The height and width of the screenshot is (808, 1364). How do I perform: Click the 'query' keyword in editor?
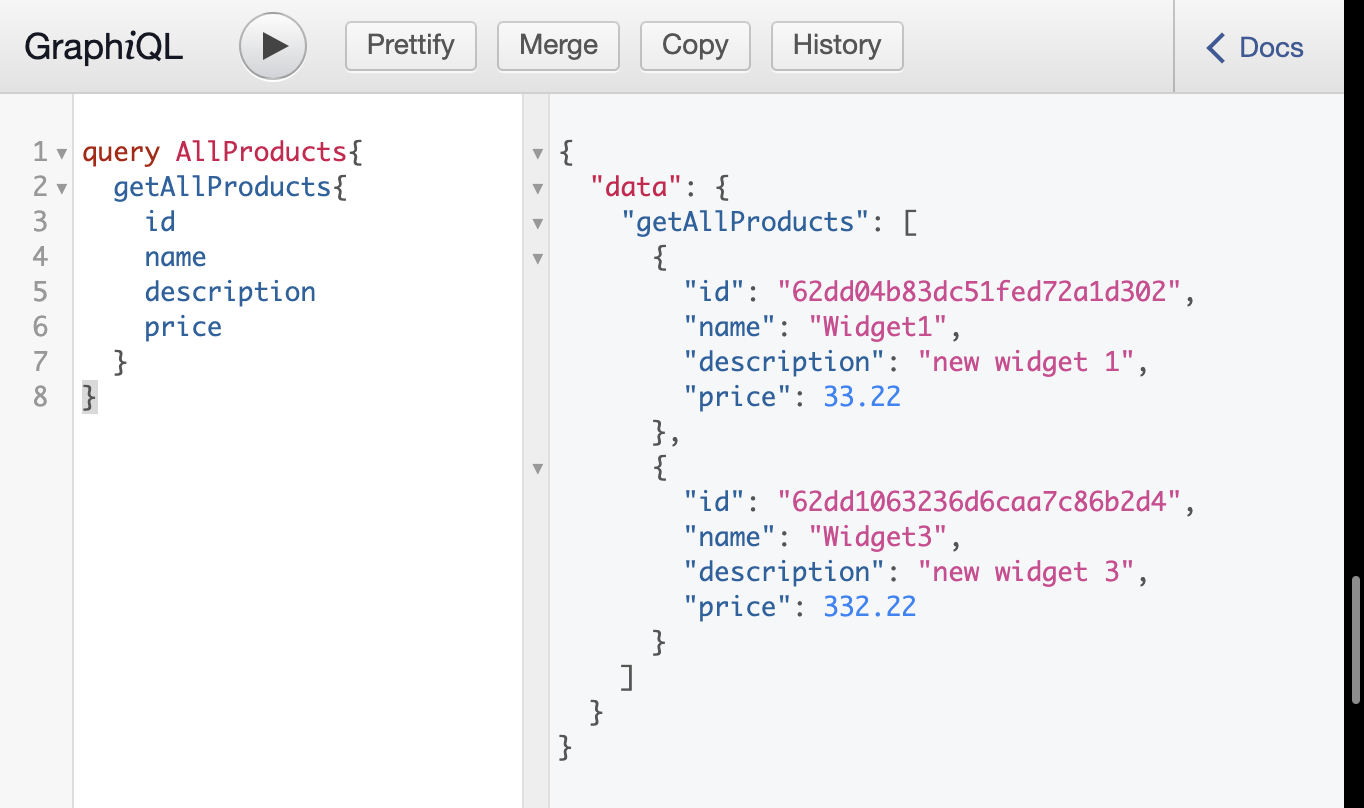pos(121,152)
